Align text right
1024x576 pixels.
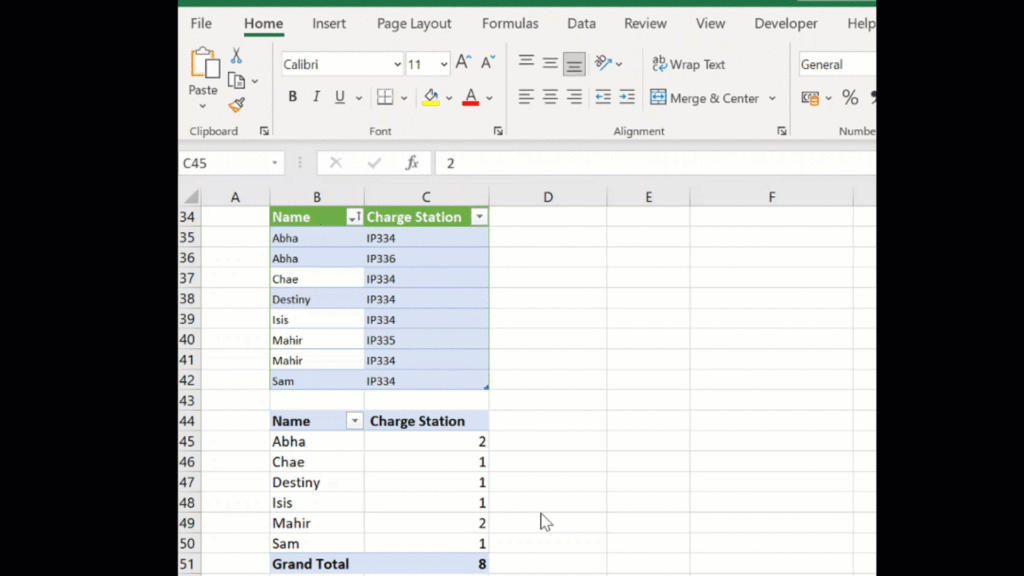[574, 97]
